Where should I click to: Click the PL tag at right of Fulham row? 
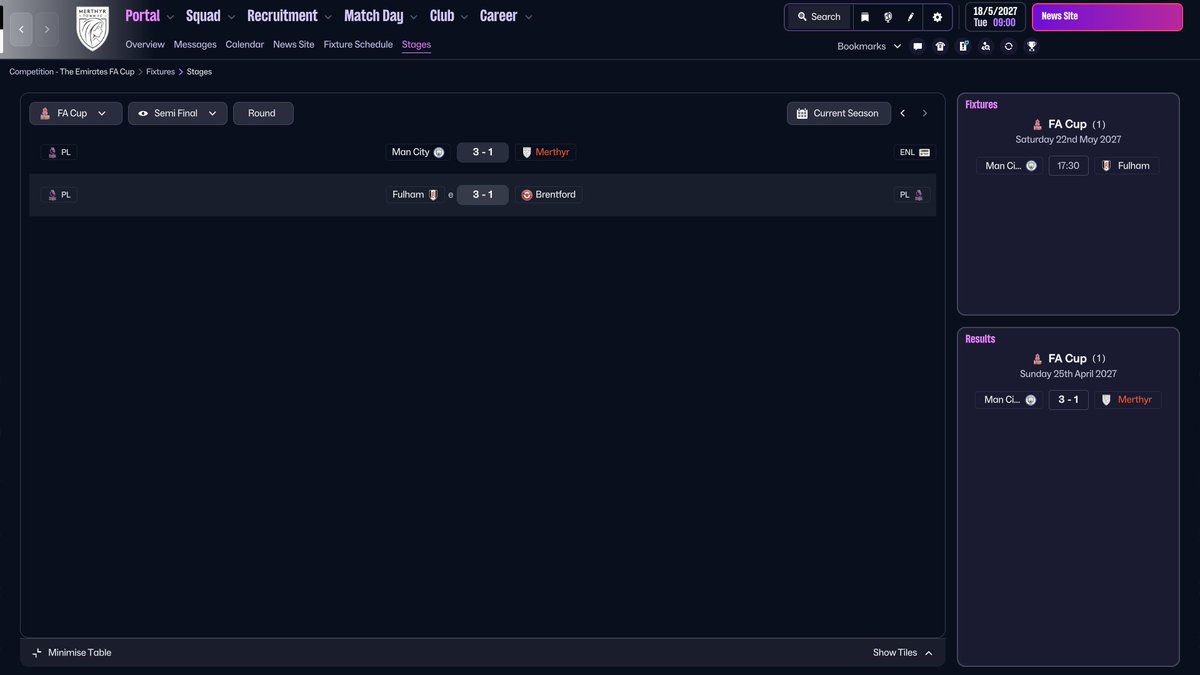pyautogui.click(x=911, y=195)
